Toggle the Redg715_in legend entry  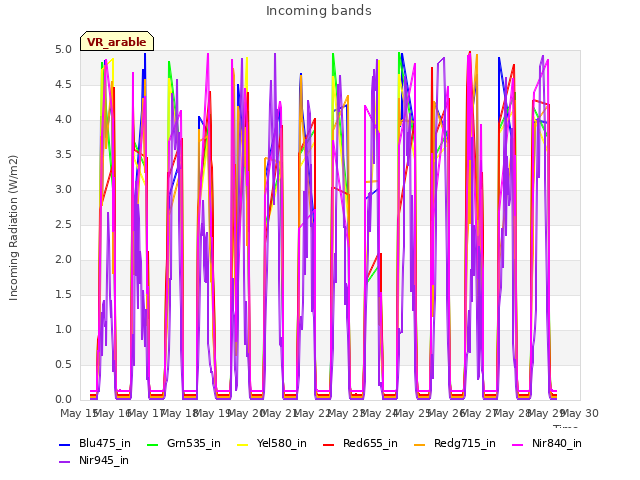tap(455, 443)
